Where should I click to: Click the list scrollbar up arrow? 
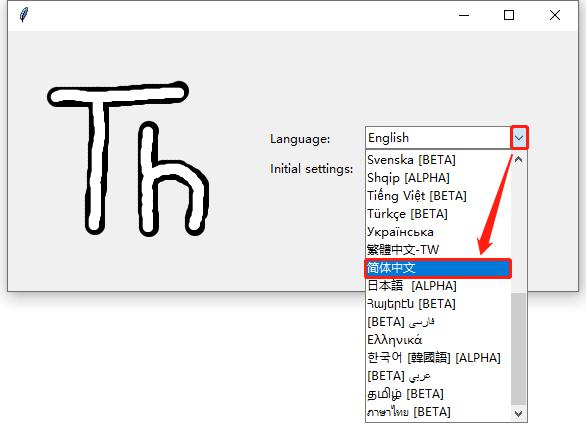(x=518, y=160)
